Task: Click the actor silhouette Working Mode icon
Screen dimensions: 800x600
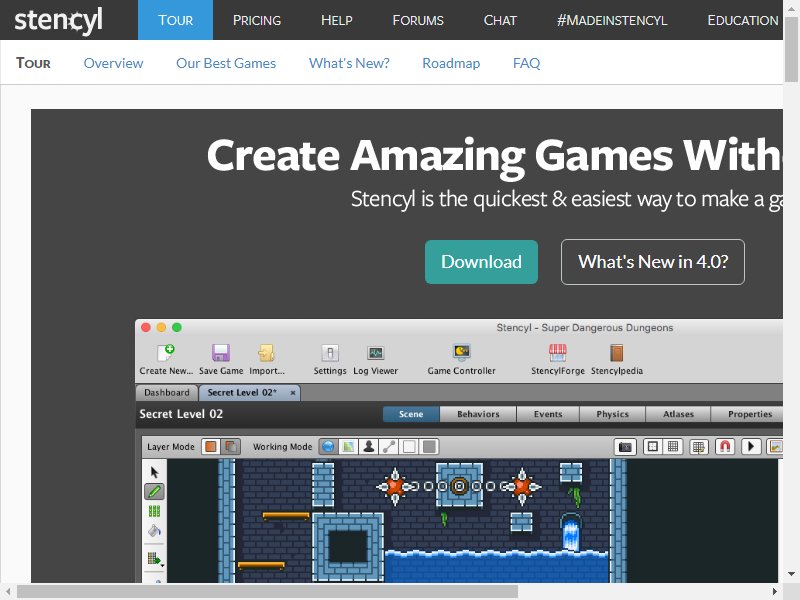Action: 368,447
